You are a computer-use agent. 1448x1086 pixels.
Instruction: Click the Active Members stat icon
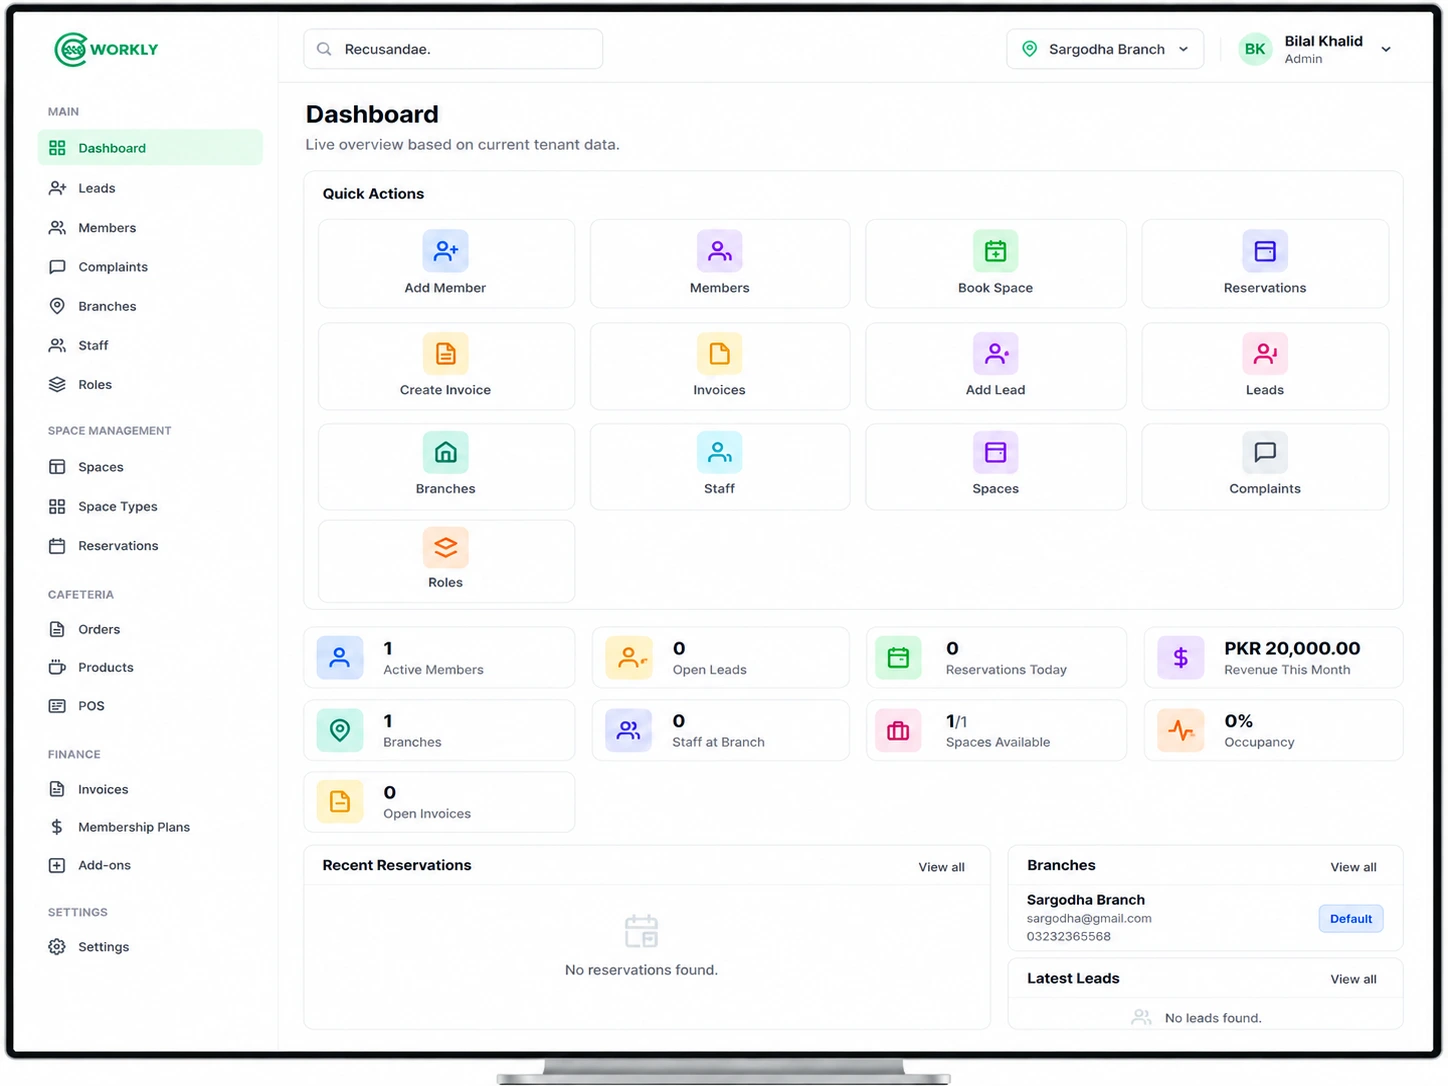(340, 658)
